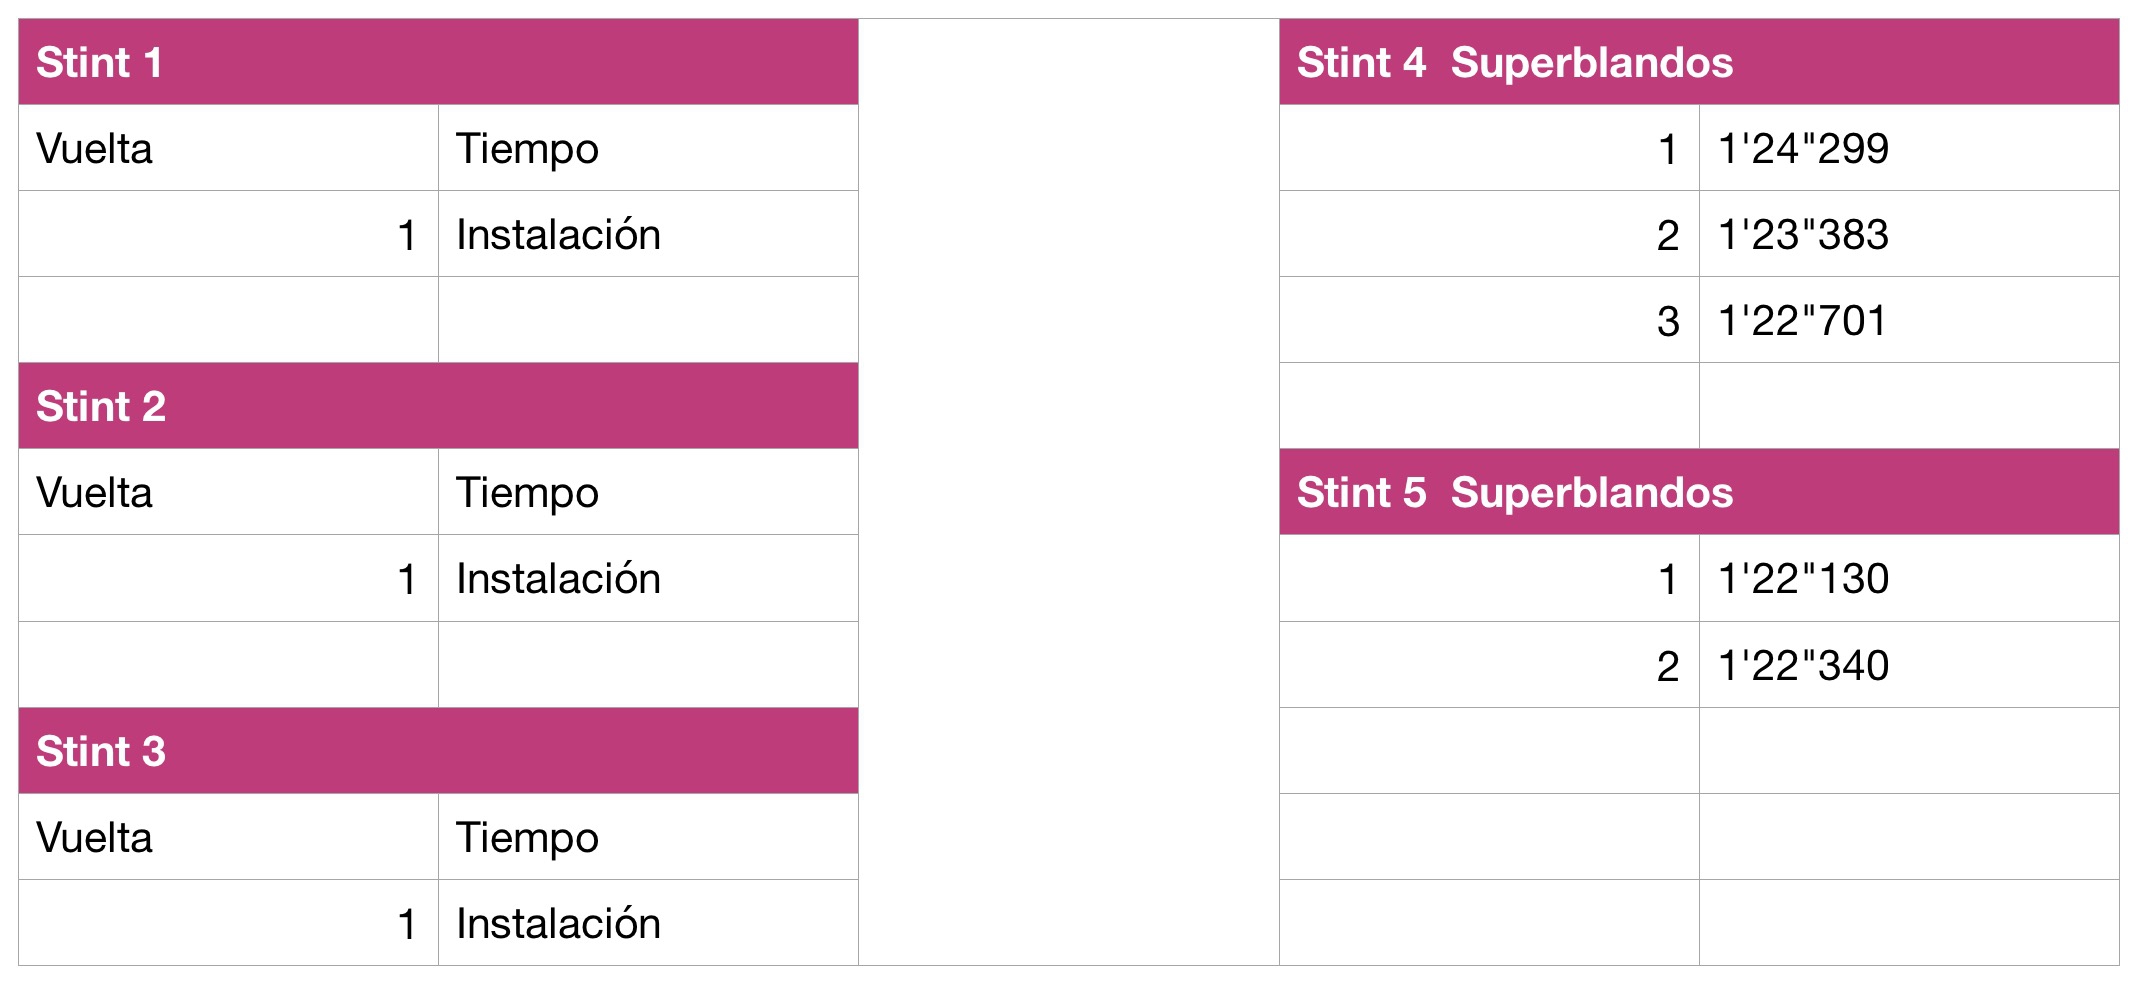Viewport: 2130px width, 984px height.
Task: Select the Vuelta cell under Stint 2
Action: [228, 492]
